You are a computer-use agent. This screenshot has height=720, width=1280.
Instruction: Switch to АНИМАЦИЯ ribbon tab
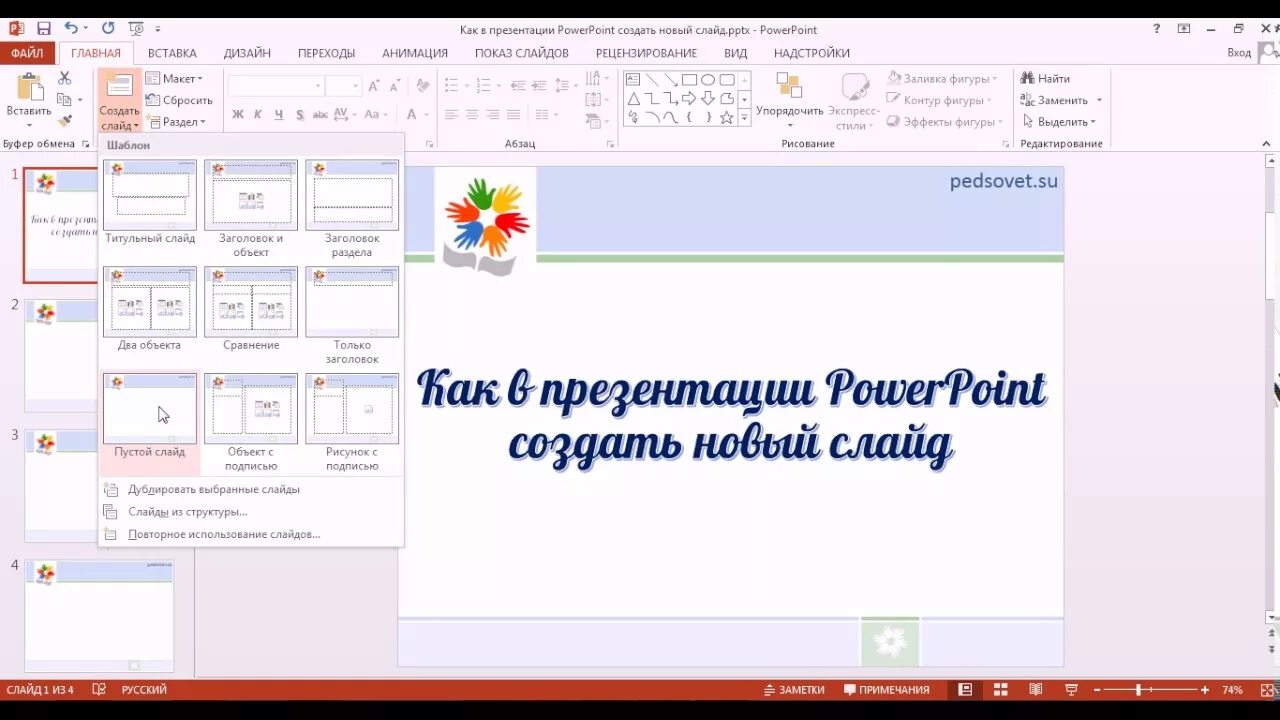coord(415,53)
